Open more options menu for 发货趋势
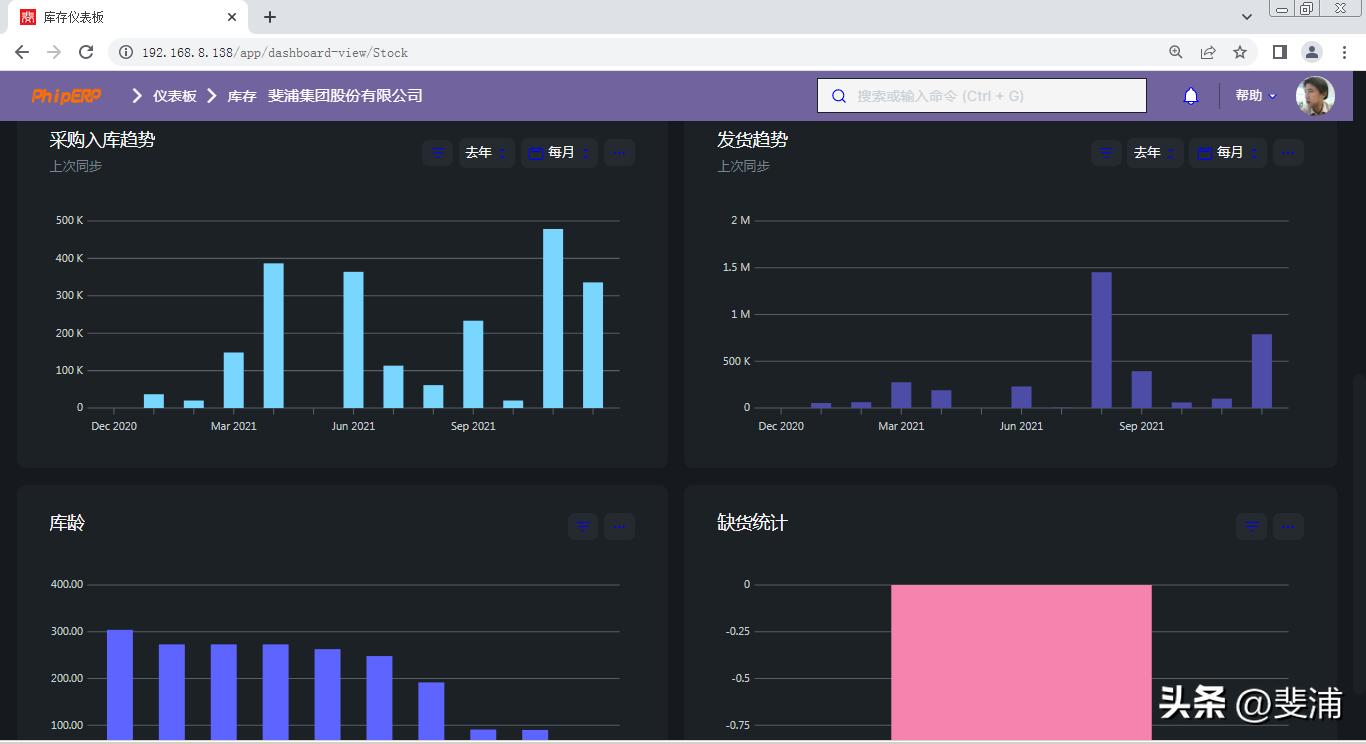Image resolution: width=1366 pixels, height=744 pixels. point(1288,153)
